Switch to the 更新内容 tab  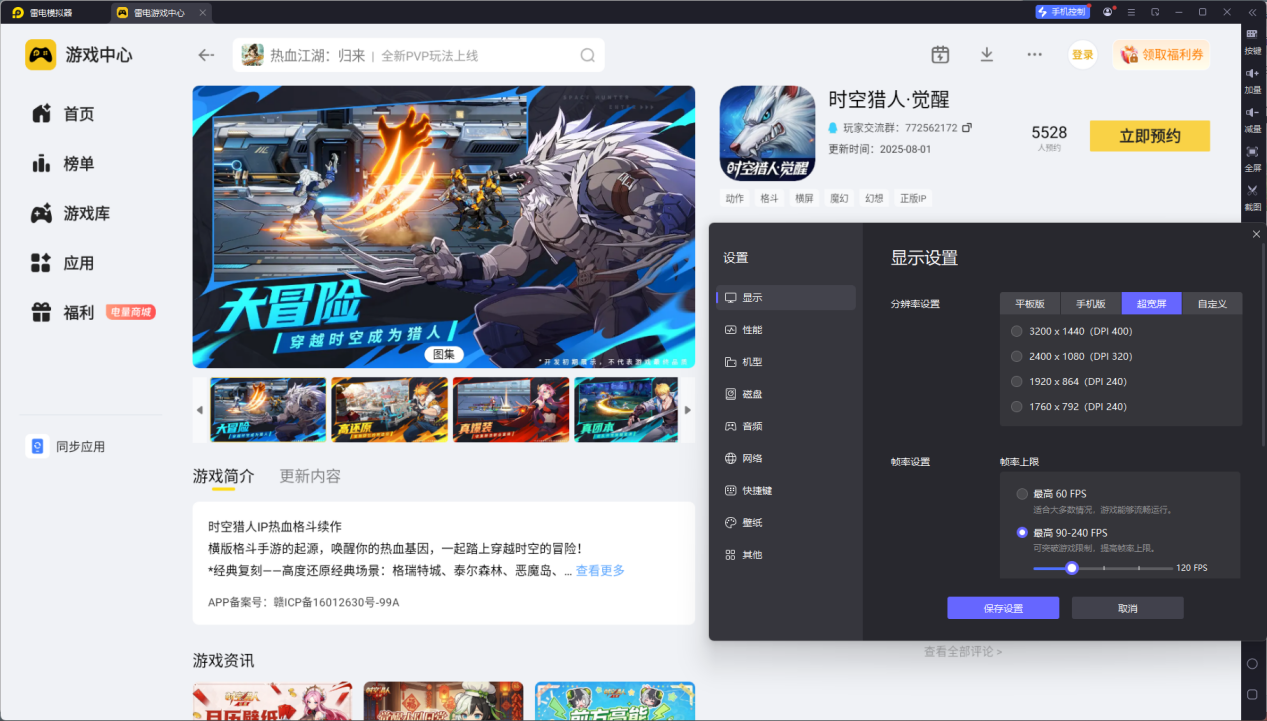point(310,476)
